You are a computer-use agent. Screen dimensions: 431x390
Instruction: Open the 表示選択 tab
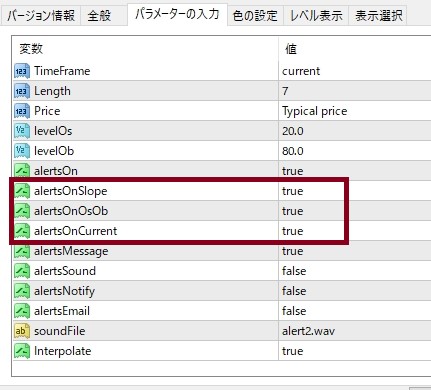pyautogui.click(x=379, y=16)
